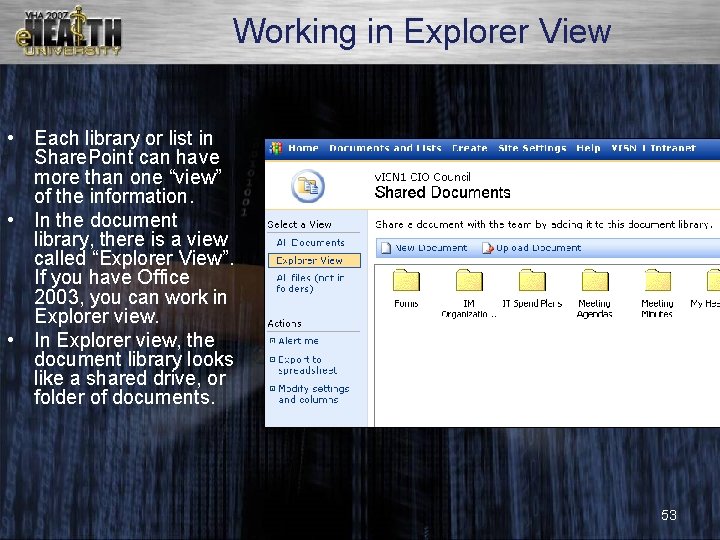
Task: Click the Alert me bullet icon
Action: tap(272, 341)
